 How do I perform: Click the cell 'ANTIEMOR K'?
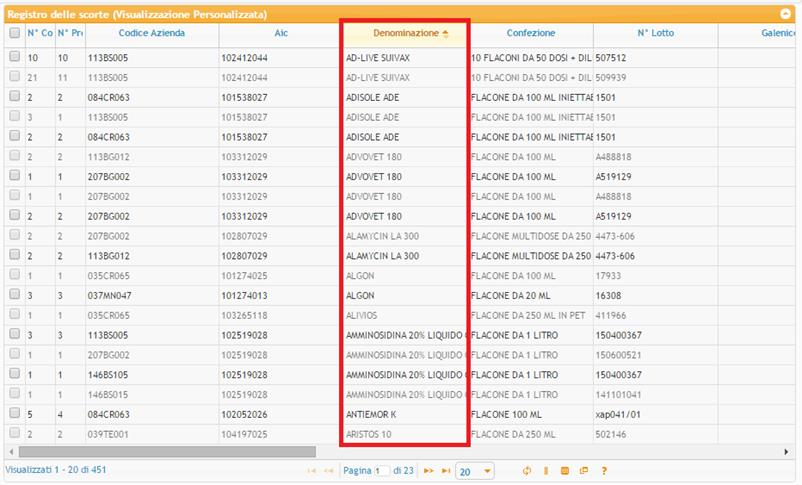coord(371,414)
